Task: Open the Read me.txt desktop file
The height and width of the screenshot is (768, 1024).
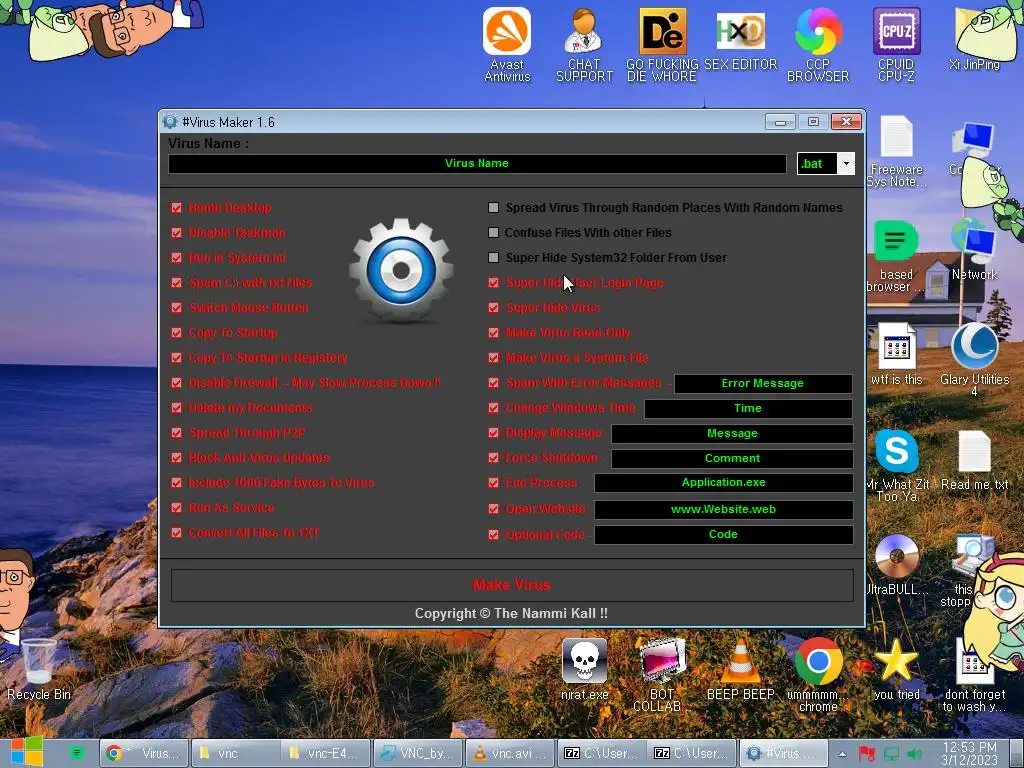Action: click(x=974, y=460)
